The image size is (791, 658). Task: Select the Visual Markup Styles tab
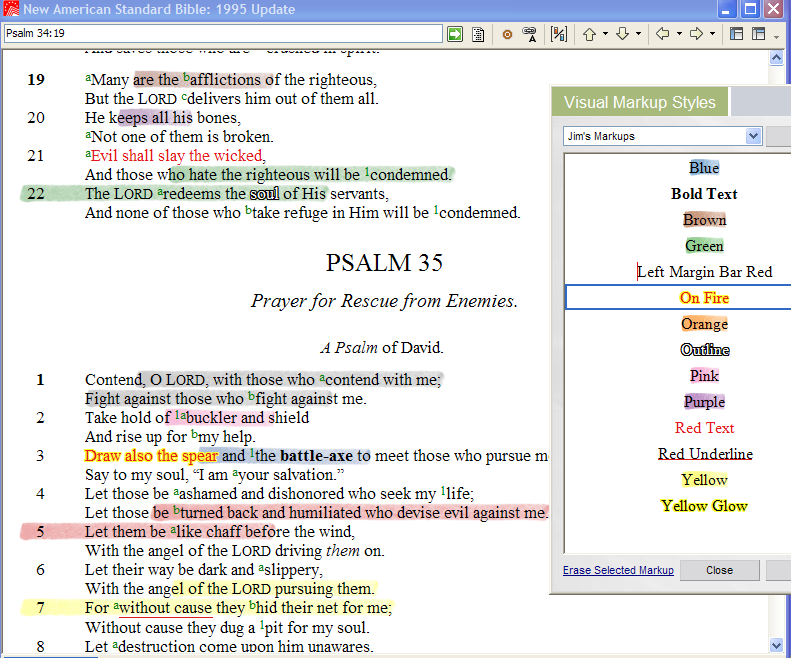640,102
